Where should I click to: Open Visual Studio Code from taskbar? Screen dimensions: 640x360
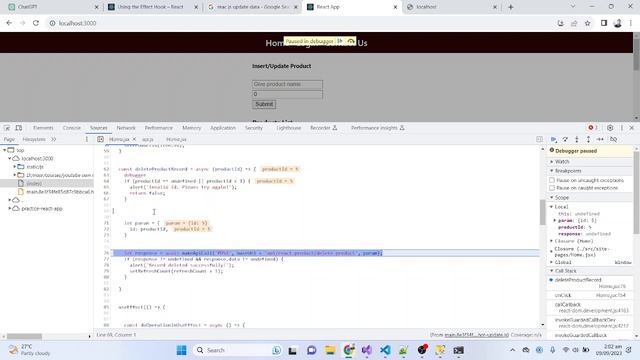tap(385, 350)
